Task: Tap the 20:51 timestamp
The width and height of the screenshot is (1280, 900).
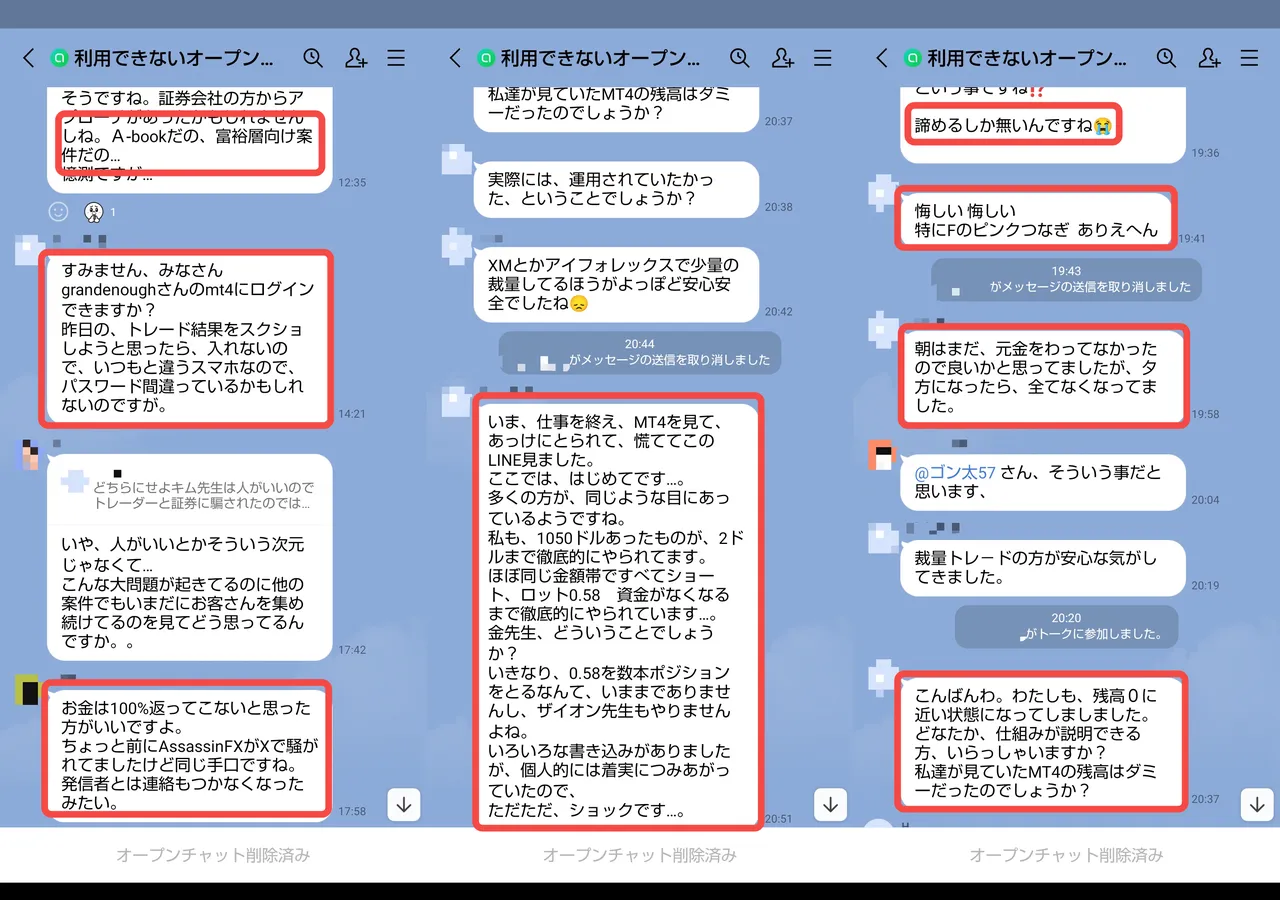Action: (779, 818)
